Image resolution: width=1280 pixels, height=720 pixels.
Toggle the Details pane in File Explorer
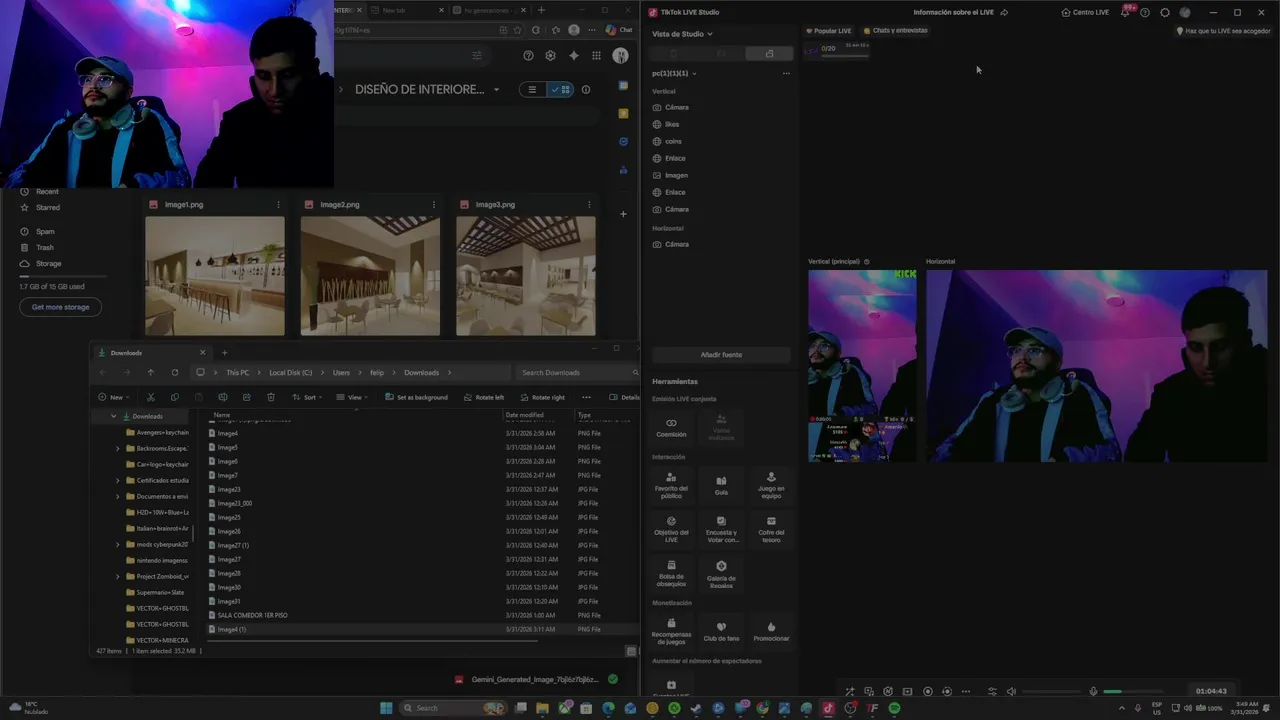[624, 397]
